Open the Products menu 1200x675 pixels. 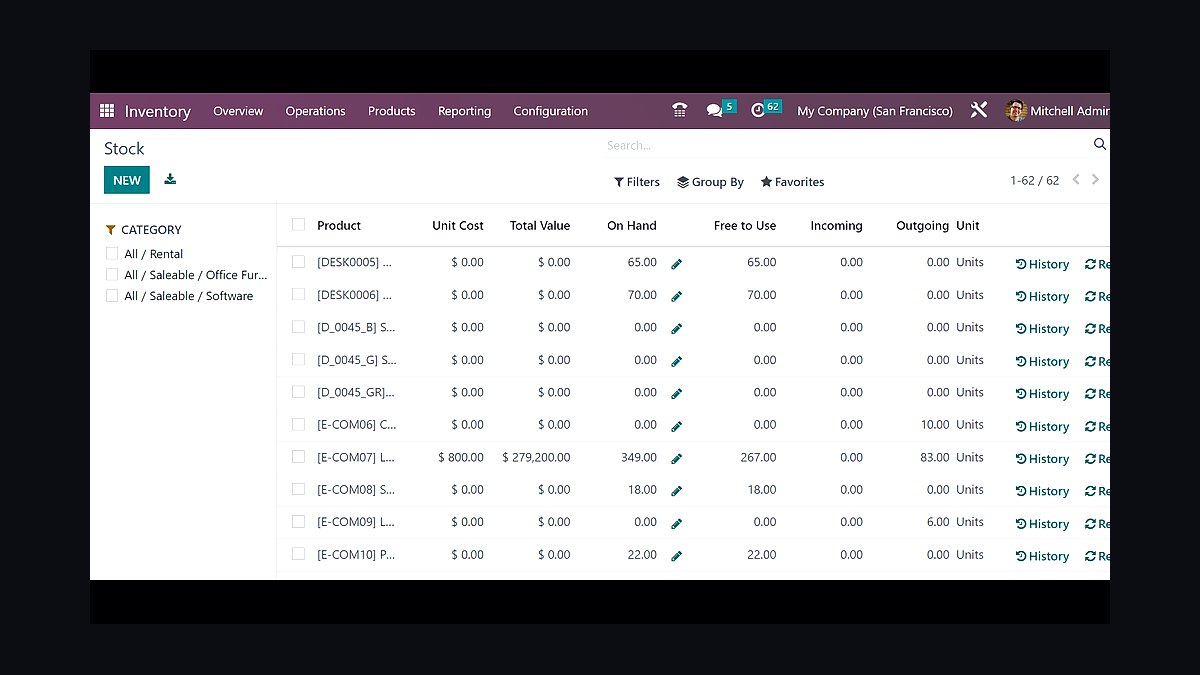coord(391,111)
